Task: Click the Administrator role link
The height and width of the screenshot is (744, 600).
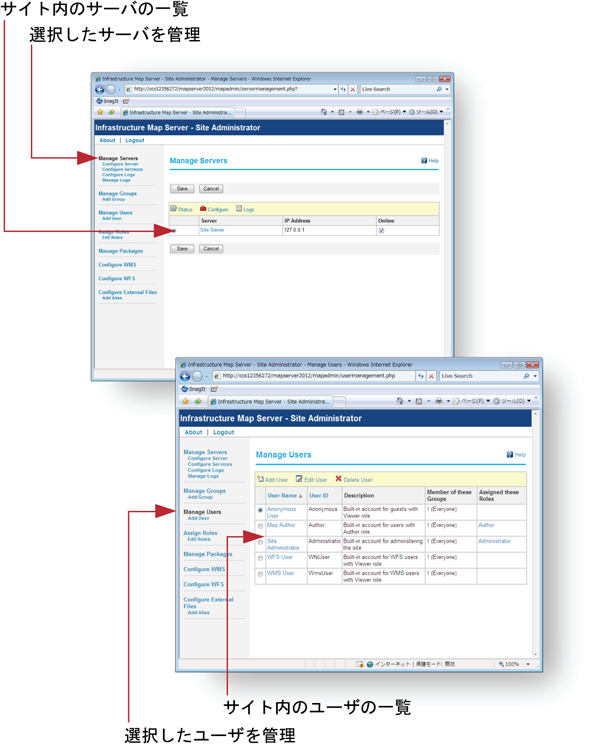Action: click(x=494, y=541)
